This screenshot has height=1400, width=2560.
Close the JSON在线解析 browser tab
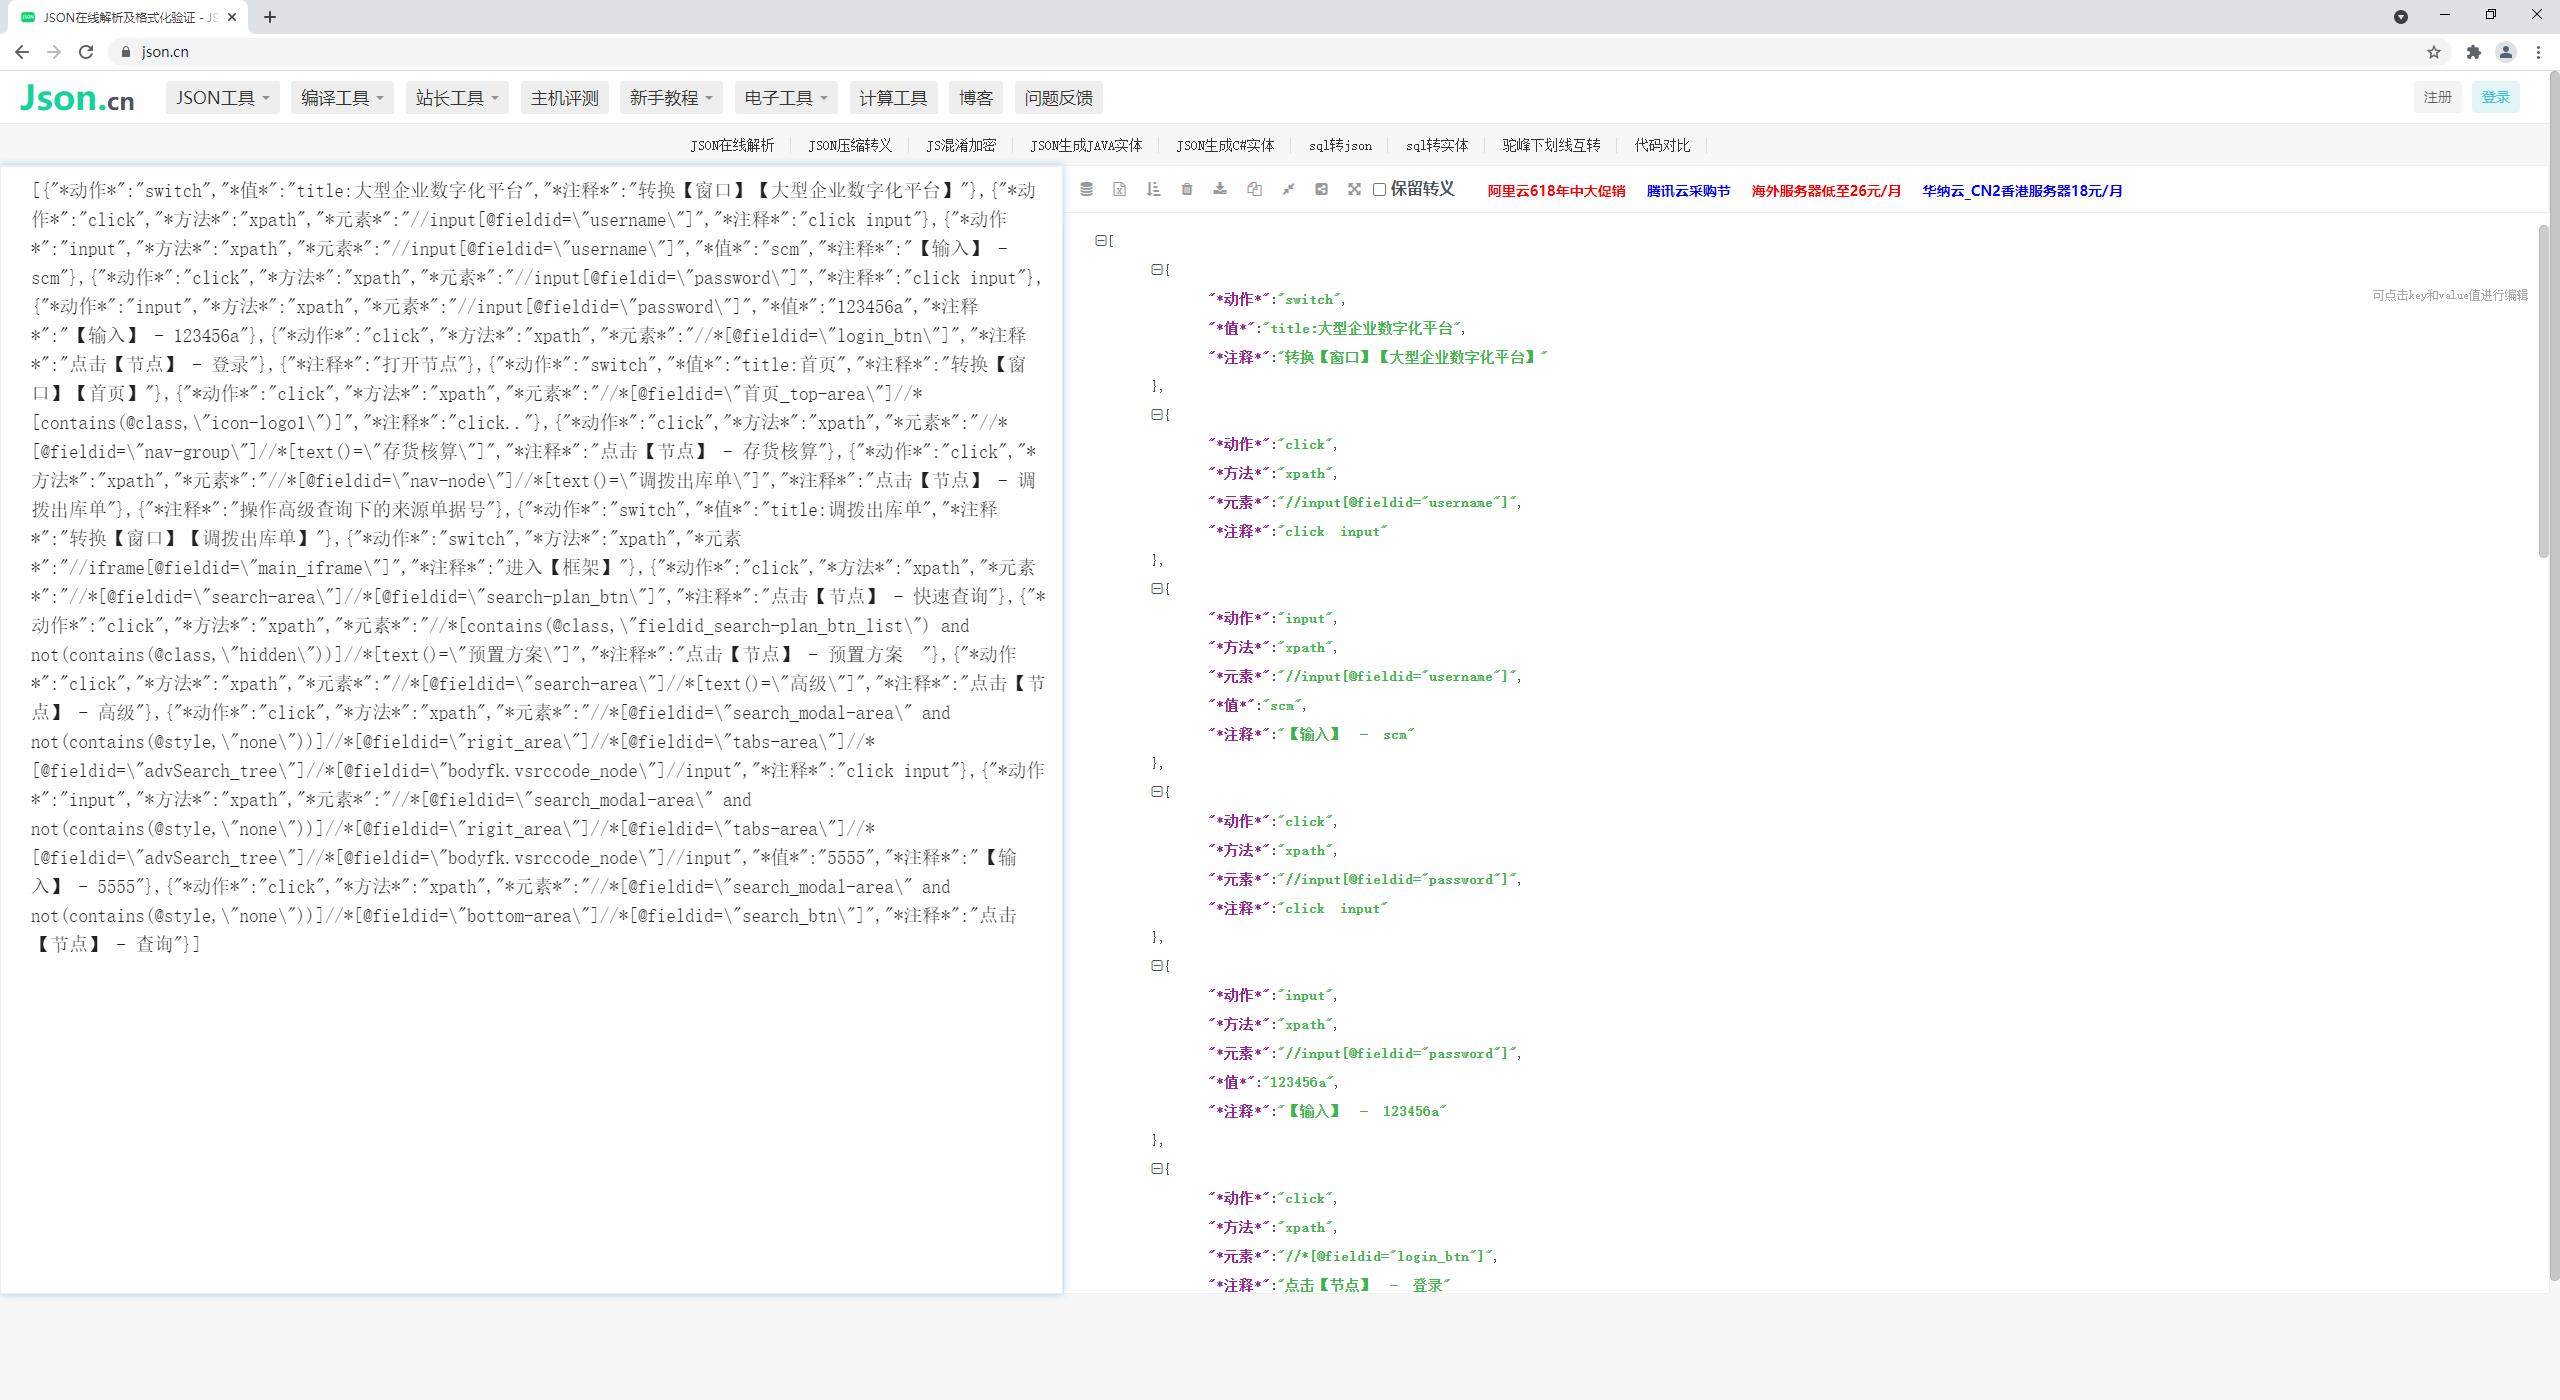pos(232,17)
